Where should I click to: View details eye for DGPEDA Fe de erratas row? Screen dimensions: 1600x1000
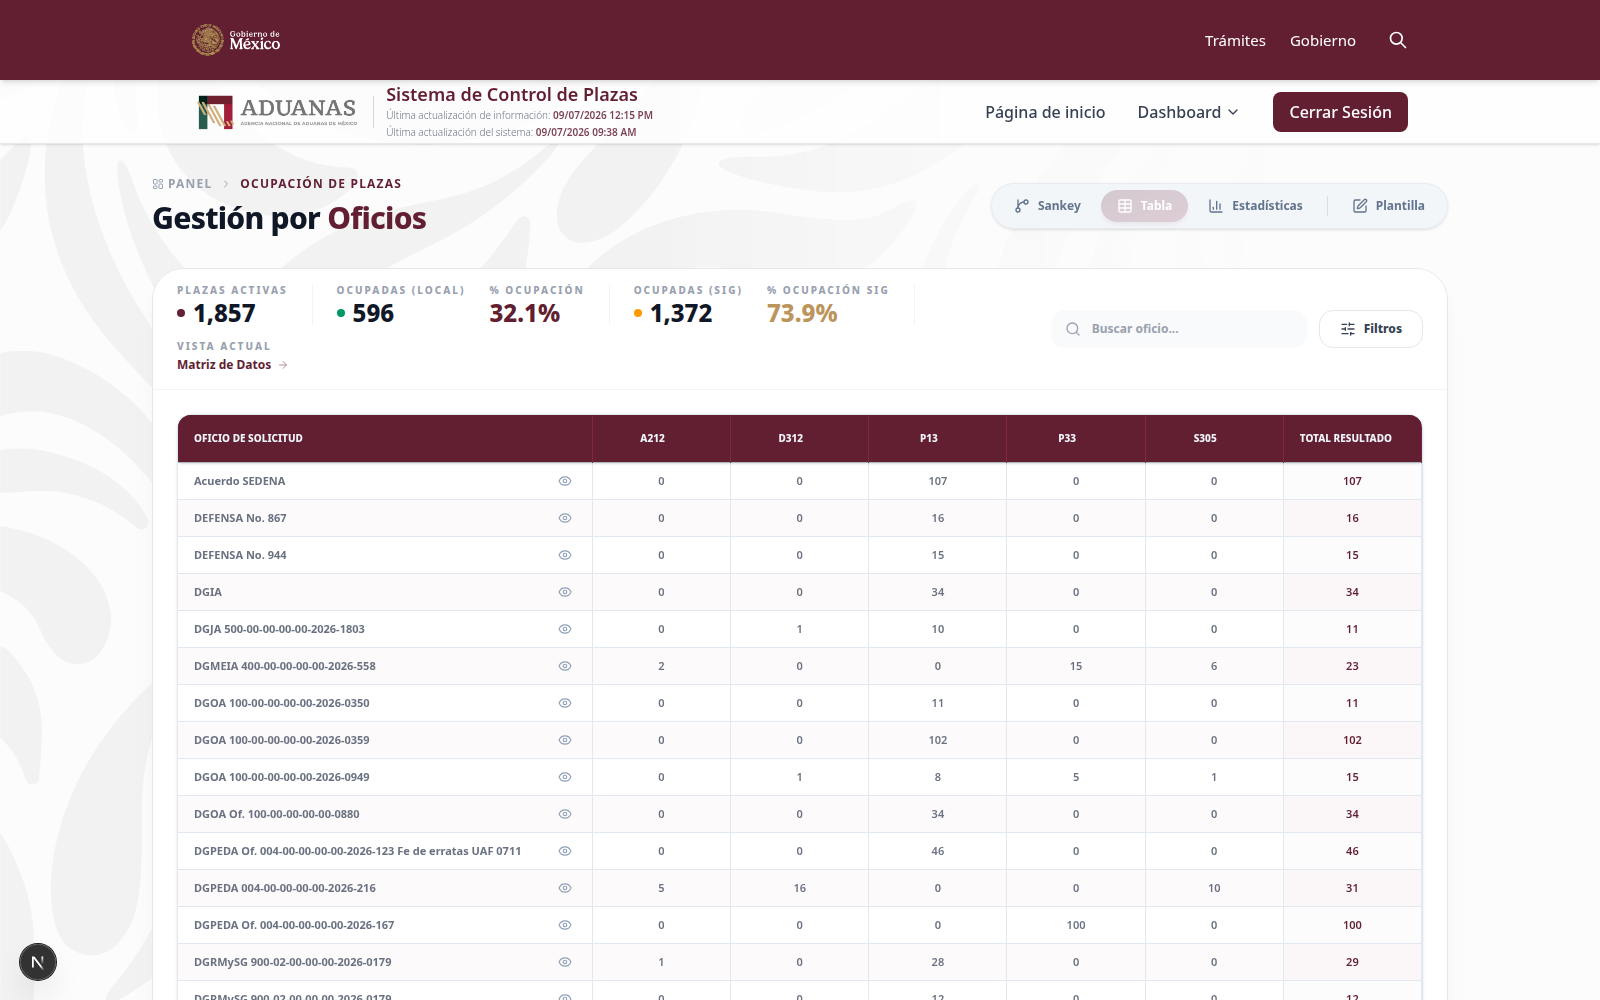point(565,851)
